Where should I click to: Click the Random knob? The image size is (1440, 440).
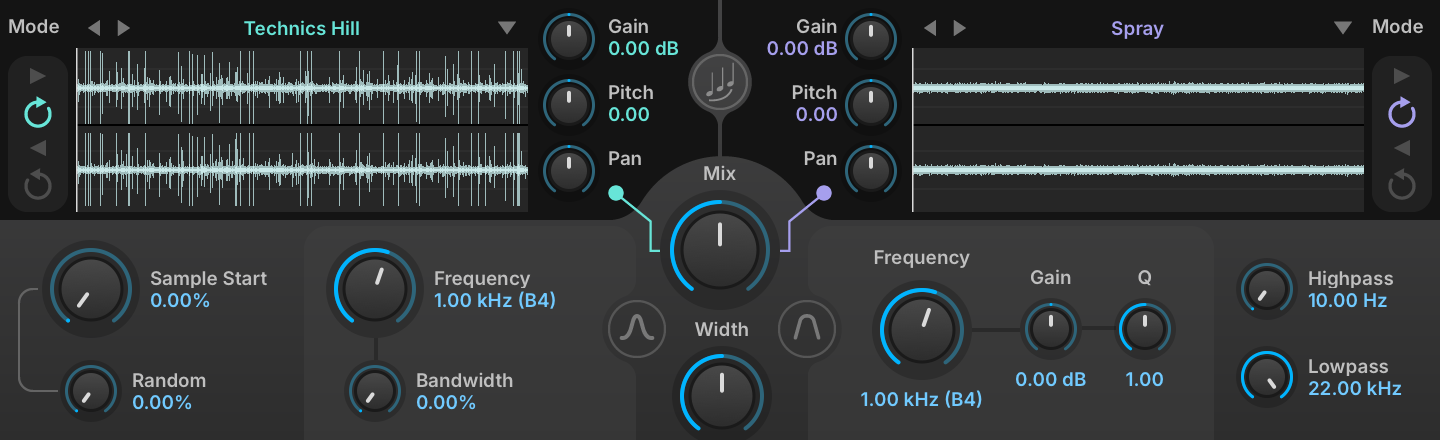pyautogui.click(x=89, y=391)
